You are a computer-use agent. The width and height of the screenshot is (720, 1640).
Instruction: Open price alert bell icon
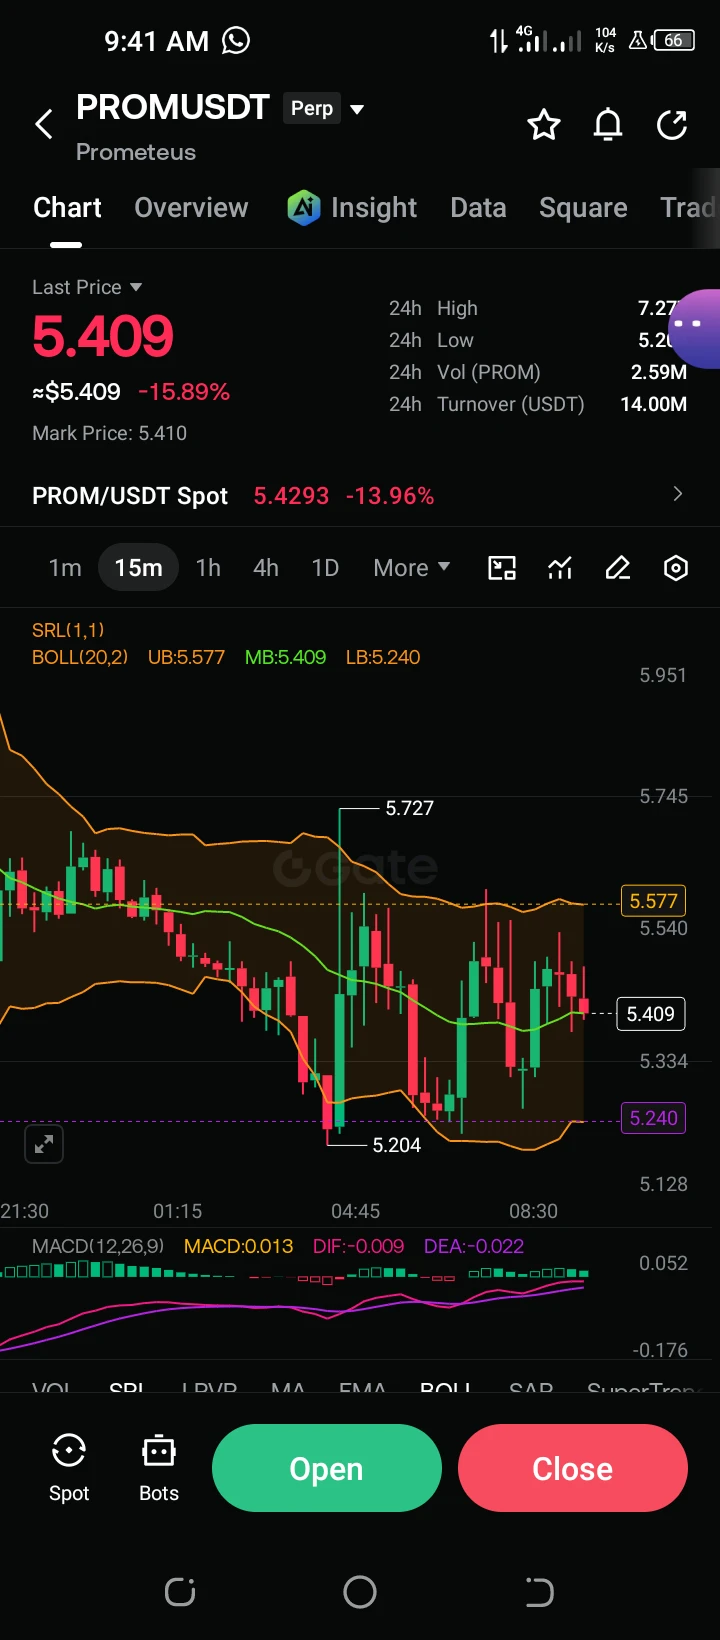coord(608,125)
